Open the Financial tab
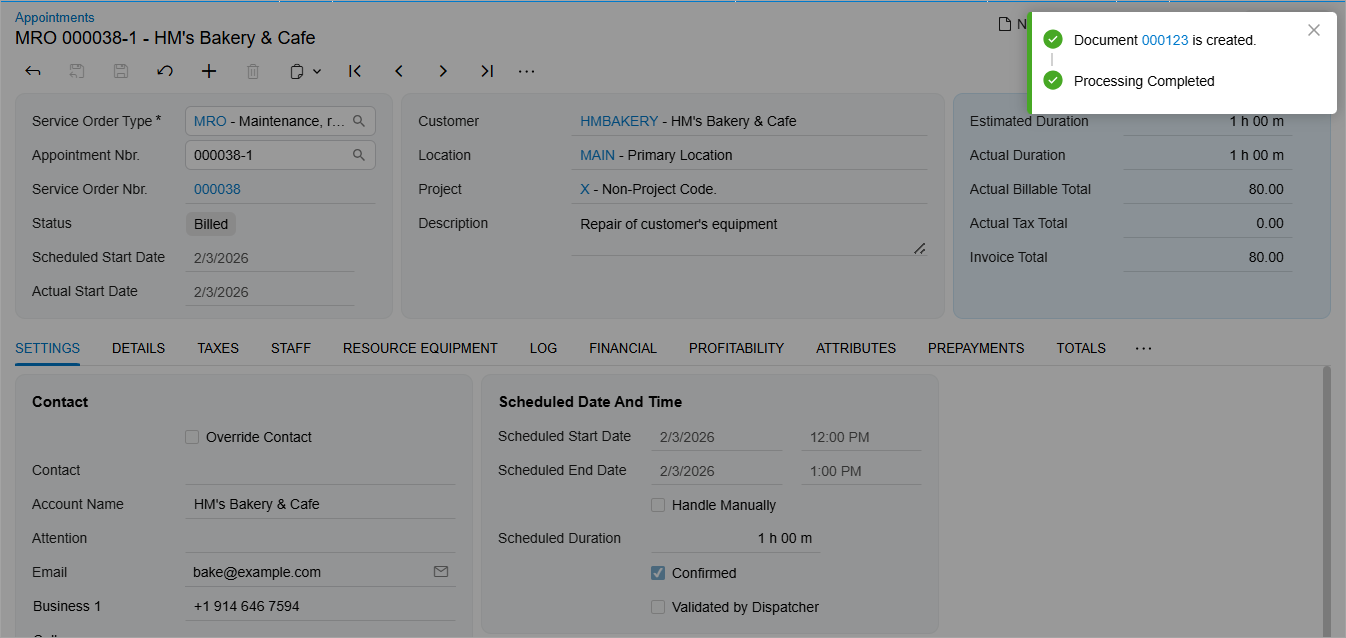The width and height of the screenshot is (1346, 638). [623, 348]
